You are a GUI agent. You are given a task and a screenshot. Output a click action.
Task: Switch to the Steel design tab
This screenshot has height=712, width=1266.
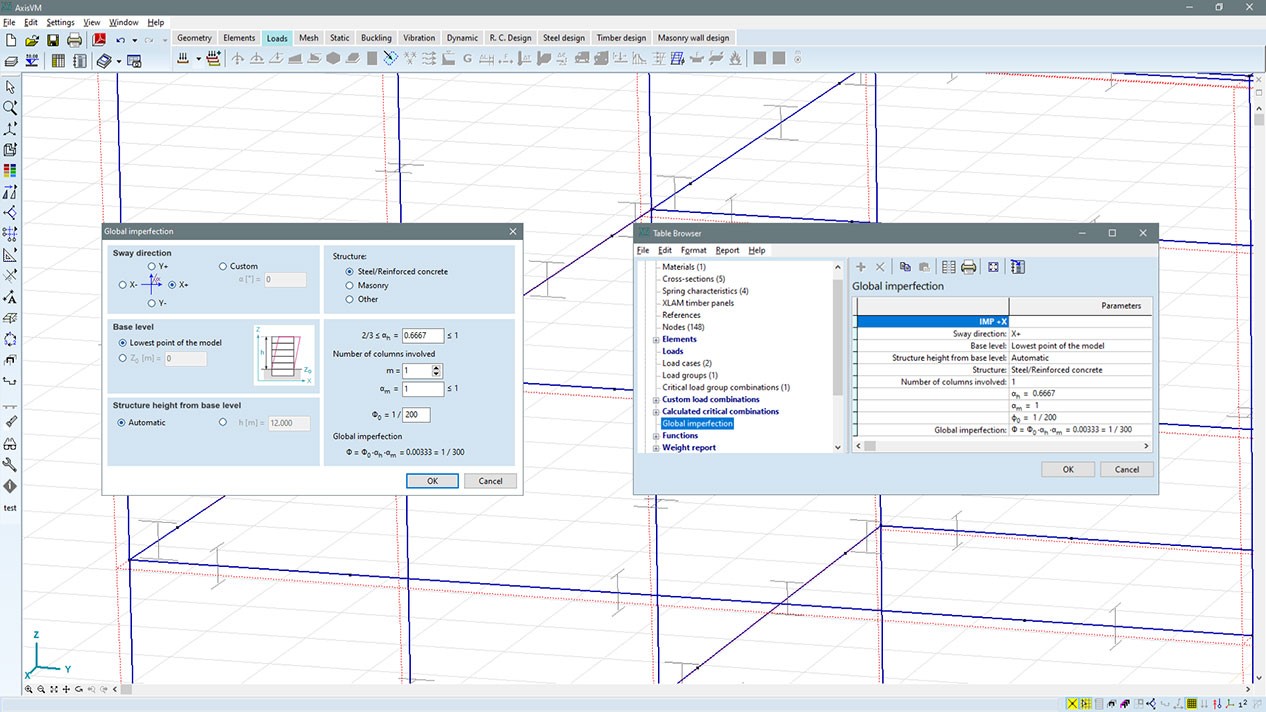(x=563, y=38)
